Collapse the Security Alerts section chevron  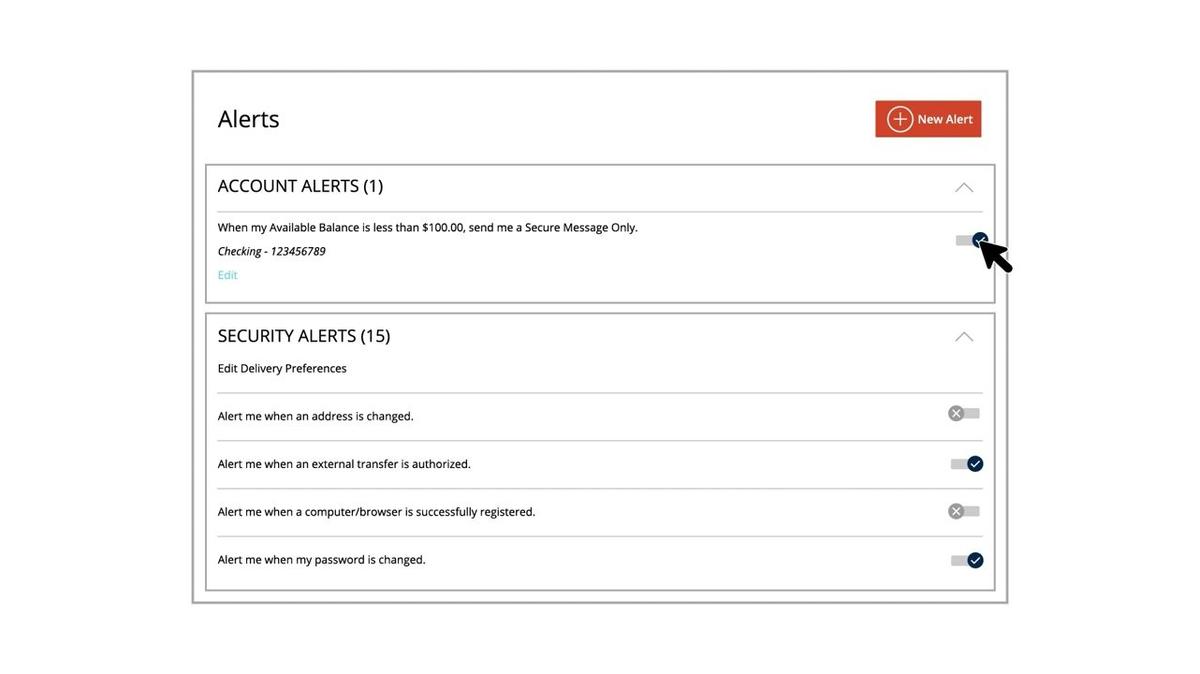964,337
